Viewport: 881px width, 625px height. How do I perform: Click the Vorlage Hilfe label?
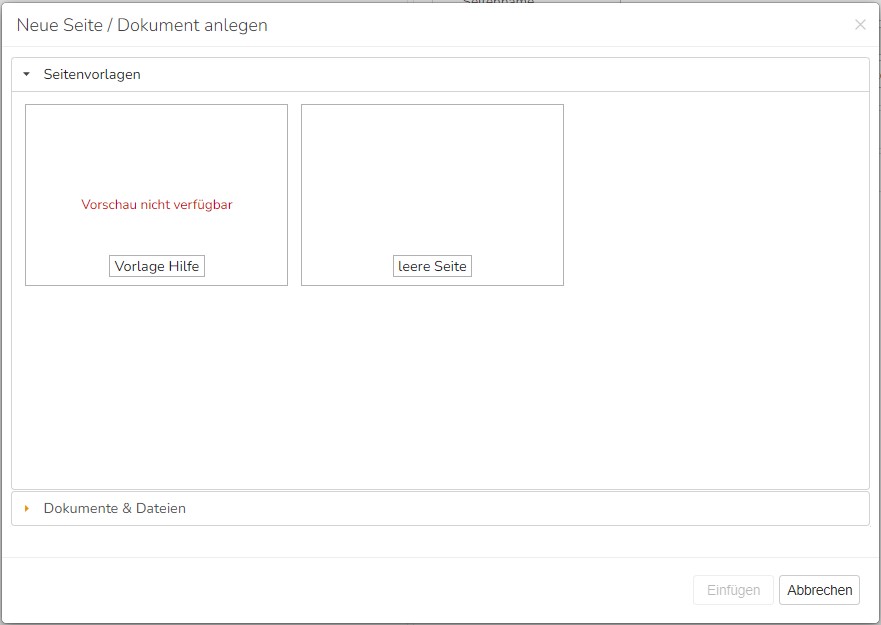pyautogui.click(x=157, y=266)
